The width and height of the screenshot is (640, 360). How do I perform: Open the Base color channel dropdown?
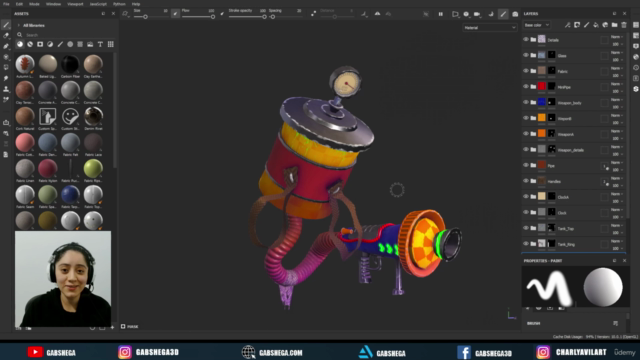click(536, 25)
